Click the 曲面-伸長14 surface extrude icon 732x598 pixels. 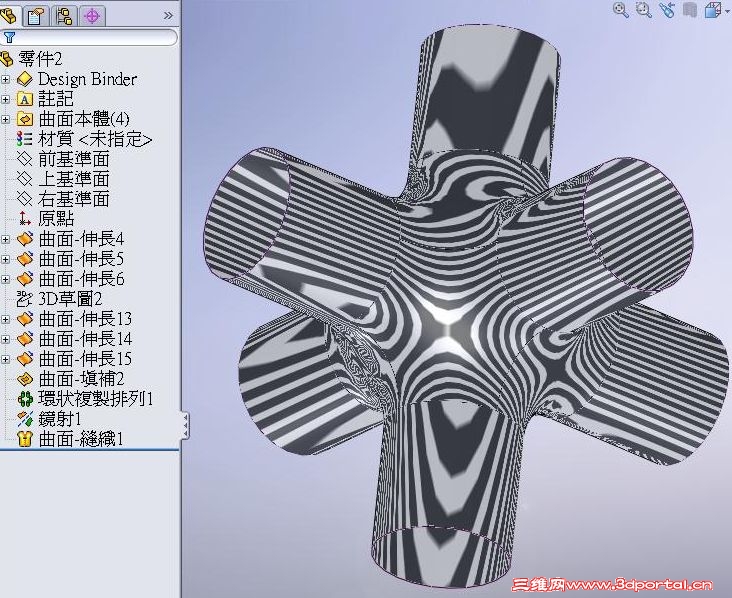click(x=25, y=339)
